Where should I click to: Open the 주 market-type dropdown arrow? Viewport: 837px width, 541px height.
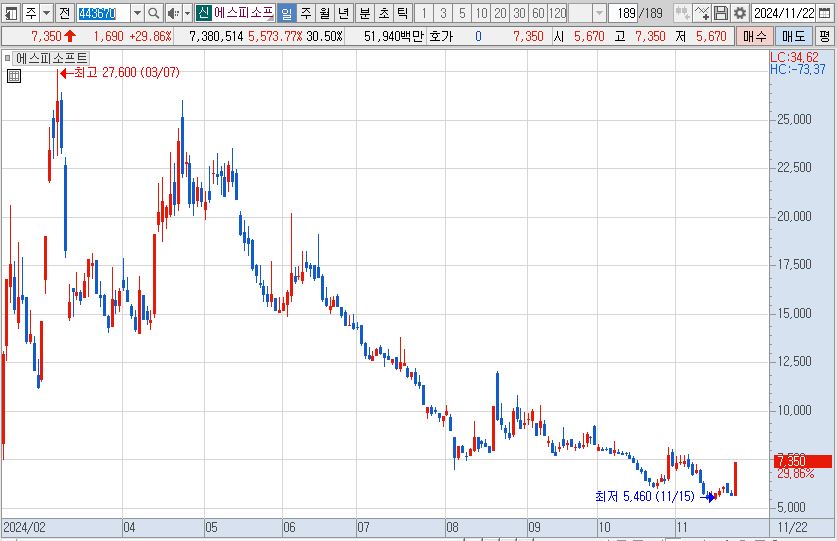point(46,13)
